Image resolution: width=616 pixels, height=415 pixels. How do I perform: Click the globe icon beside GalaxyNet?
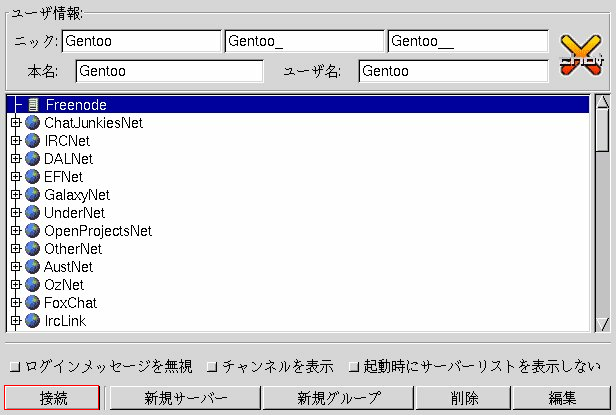point(33,195)
